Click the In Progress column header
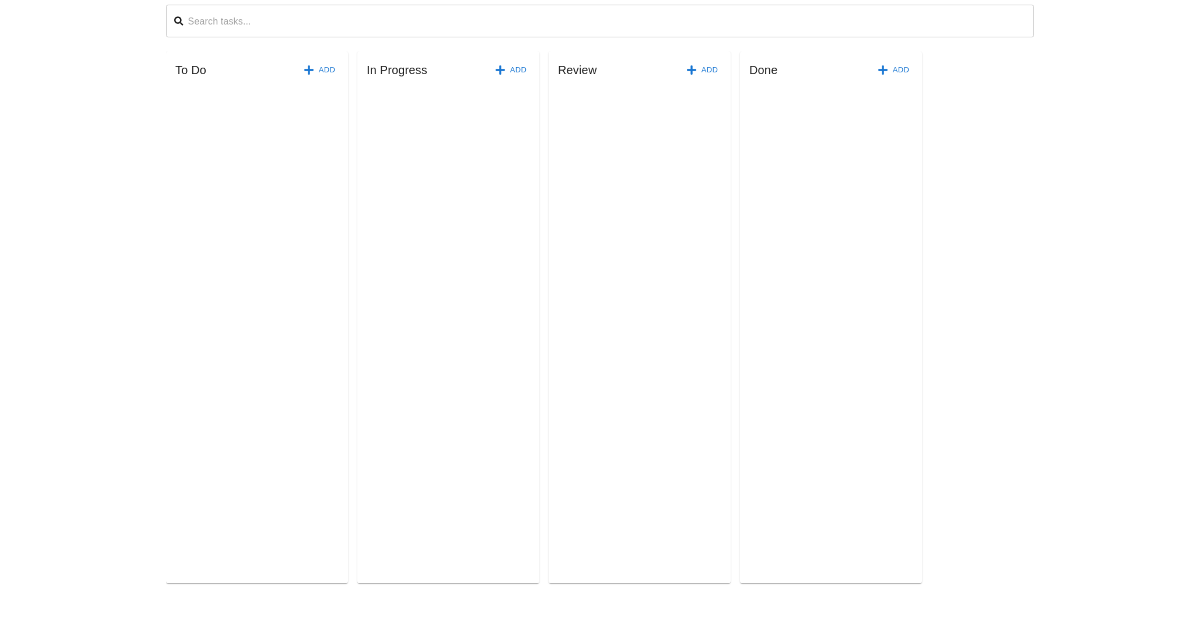This screenshot has width=1200, height=630. tap(396, 70)
